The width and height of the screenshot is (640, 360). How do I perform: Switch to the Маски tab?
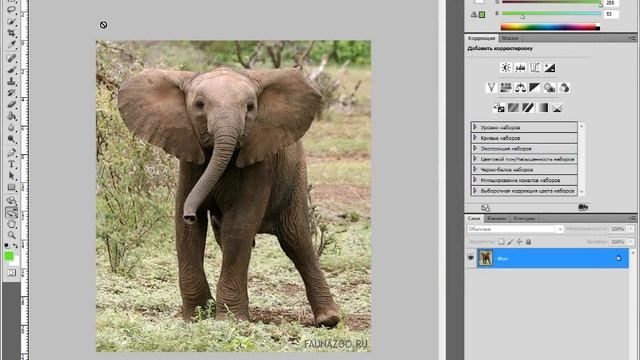pyautogui.click(x=510, y=38)
